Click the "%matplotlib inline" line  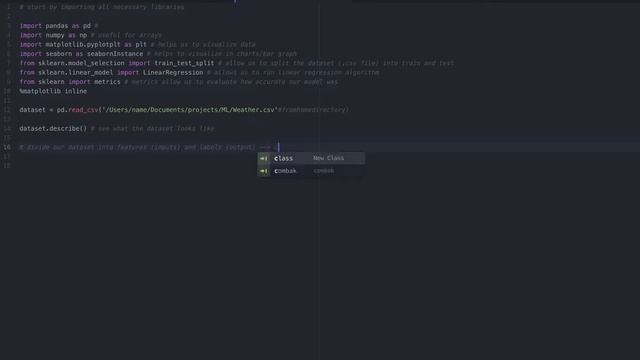53,91
